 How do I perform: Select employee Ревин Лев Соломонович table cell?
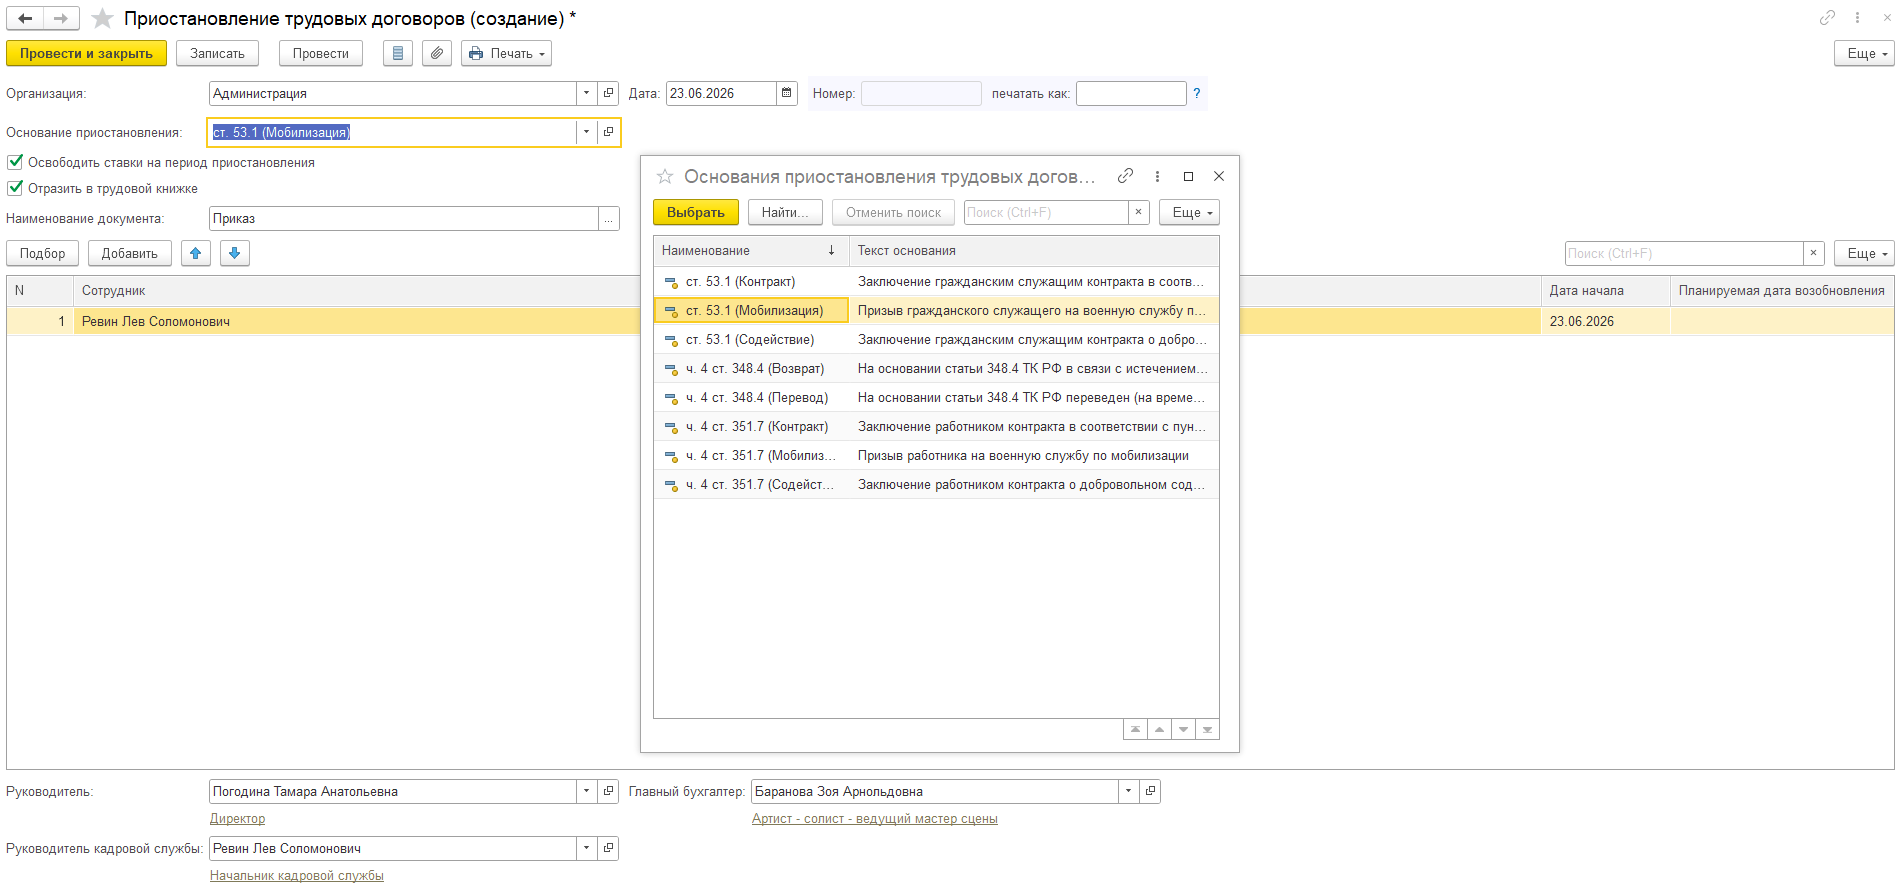coord(356,321)
